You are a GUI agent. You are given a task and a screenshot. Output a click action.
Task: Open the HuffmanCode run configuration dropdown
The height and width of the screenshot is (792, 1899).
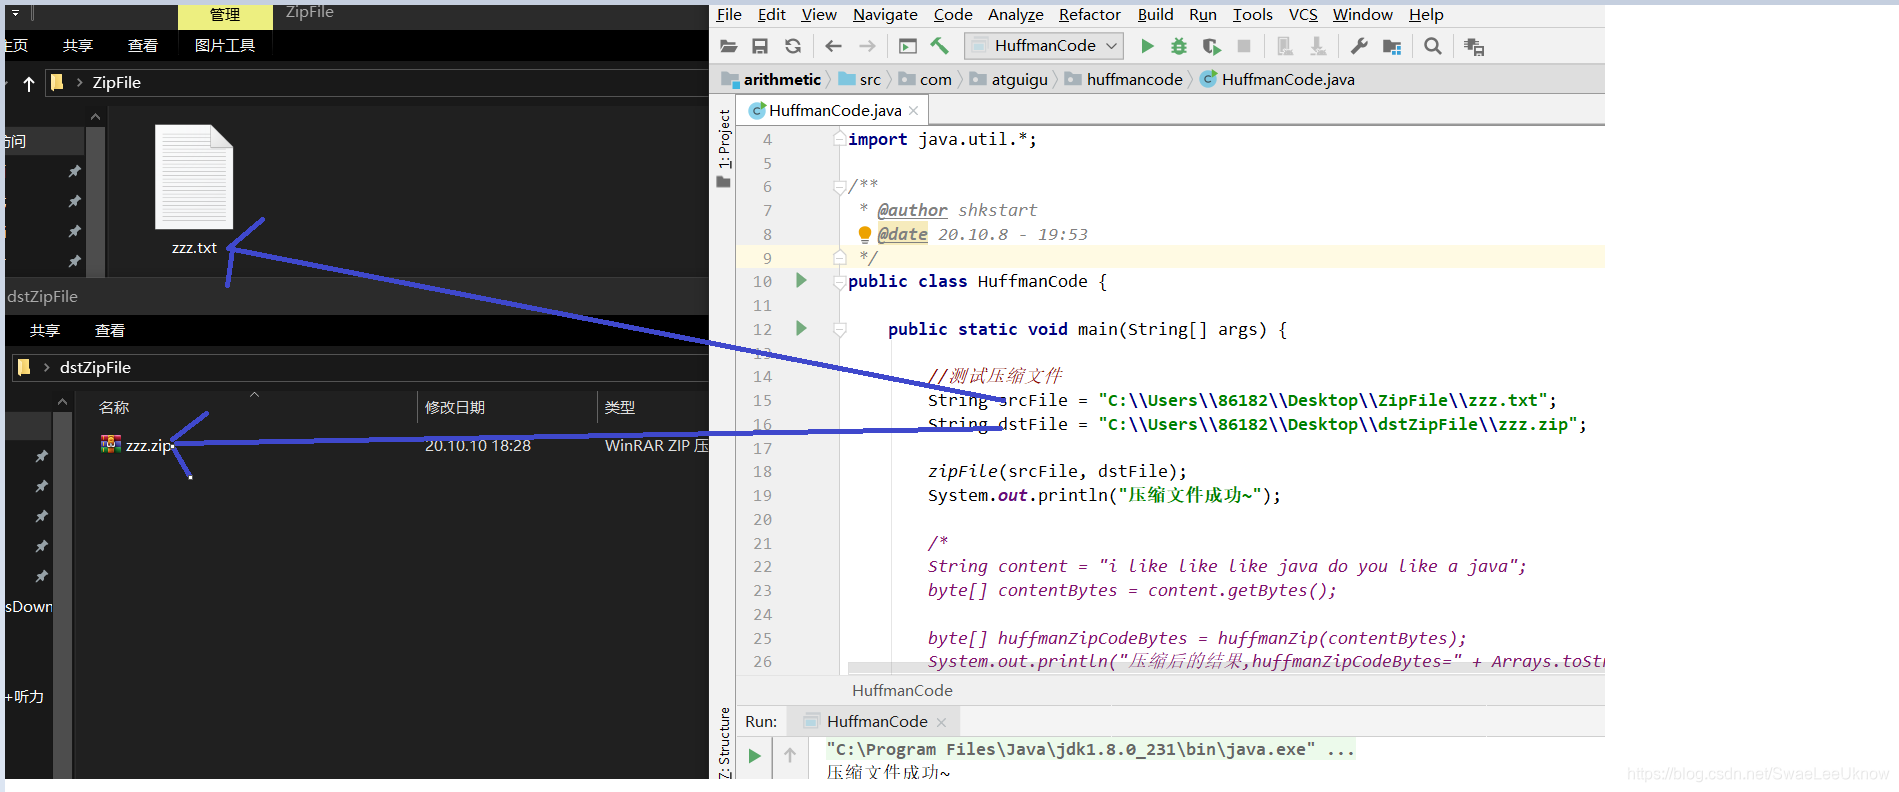(1044, 46)
